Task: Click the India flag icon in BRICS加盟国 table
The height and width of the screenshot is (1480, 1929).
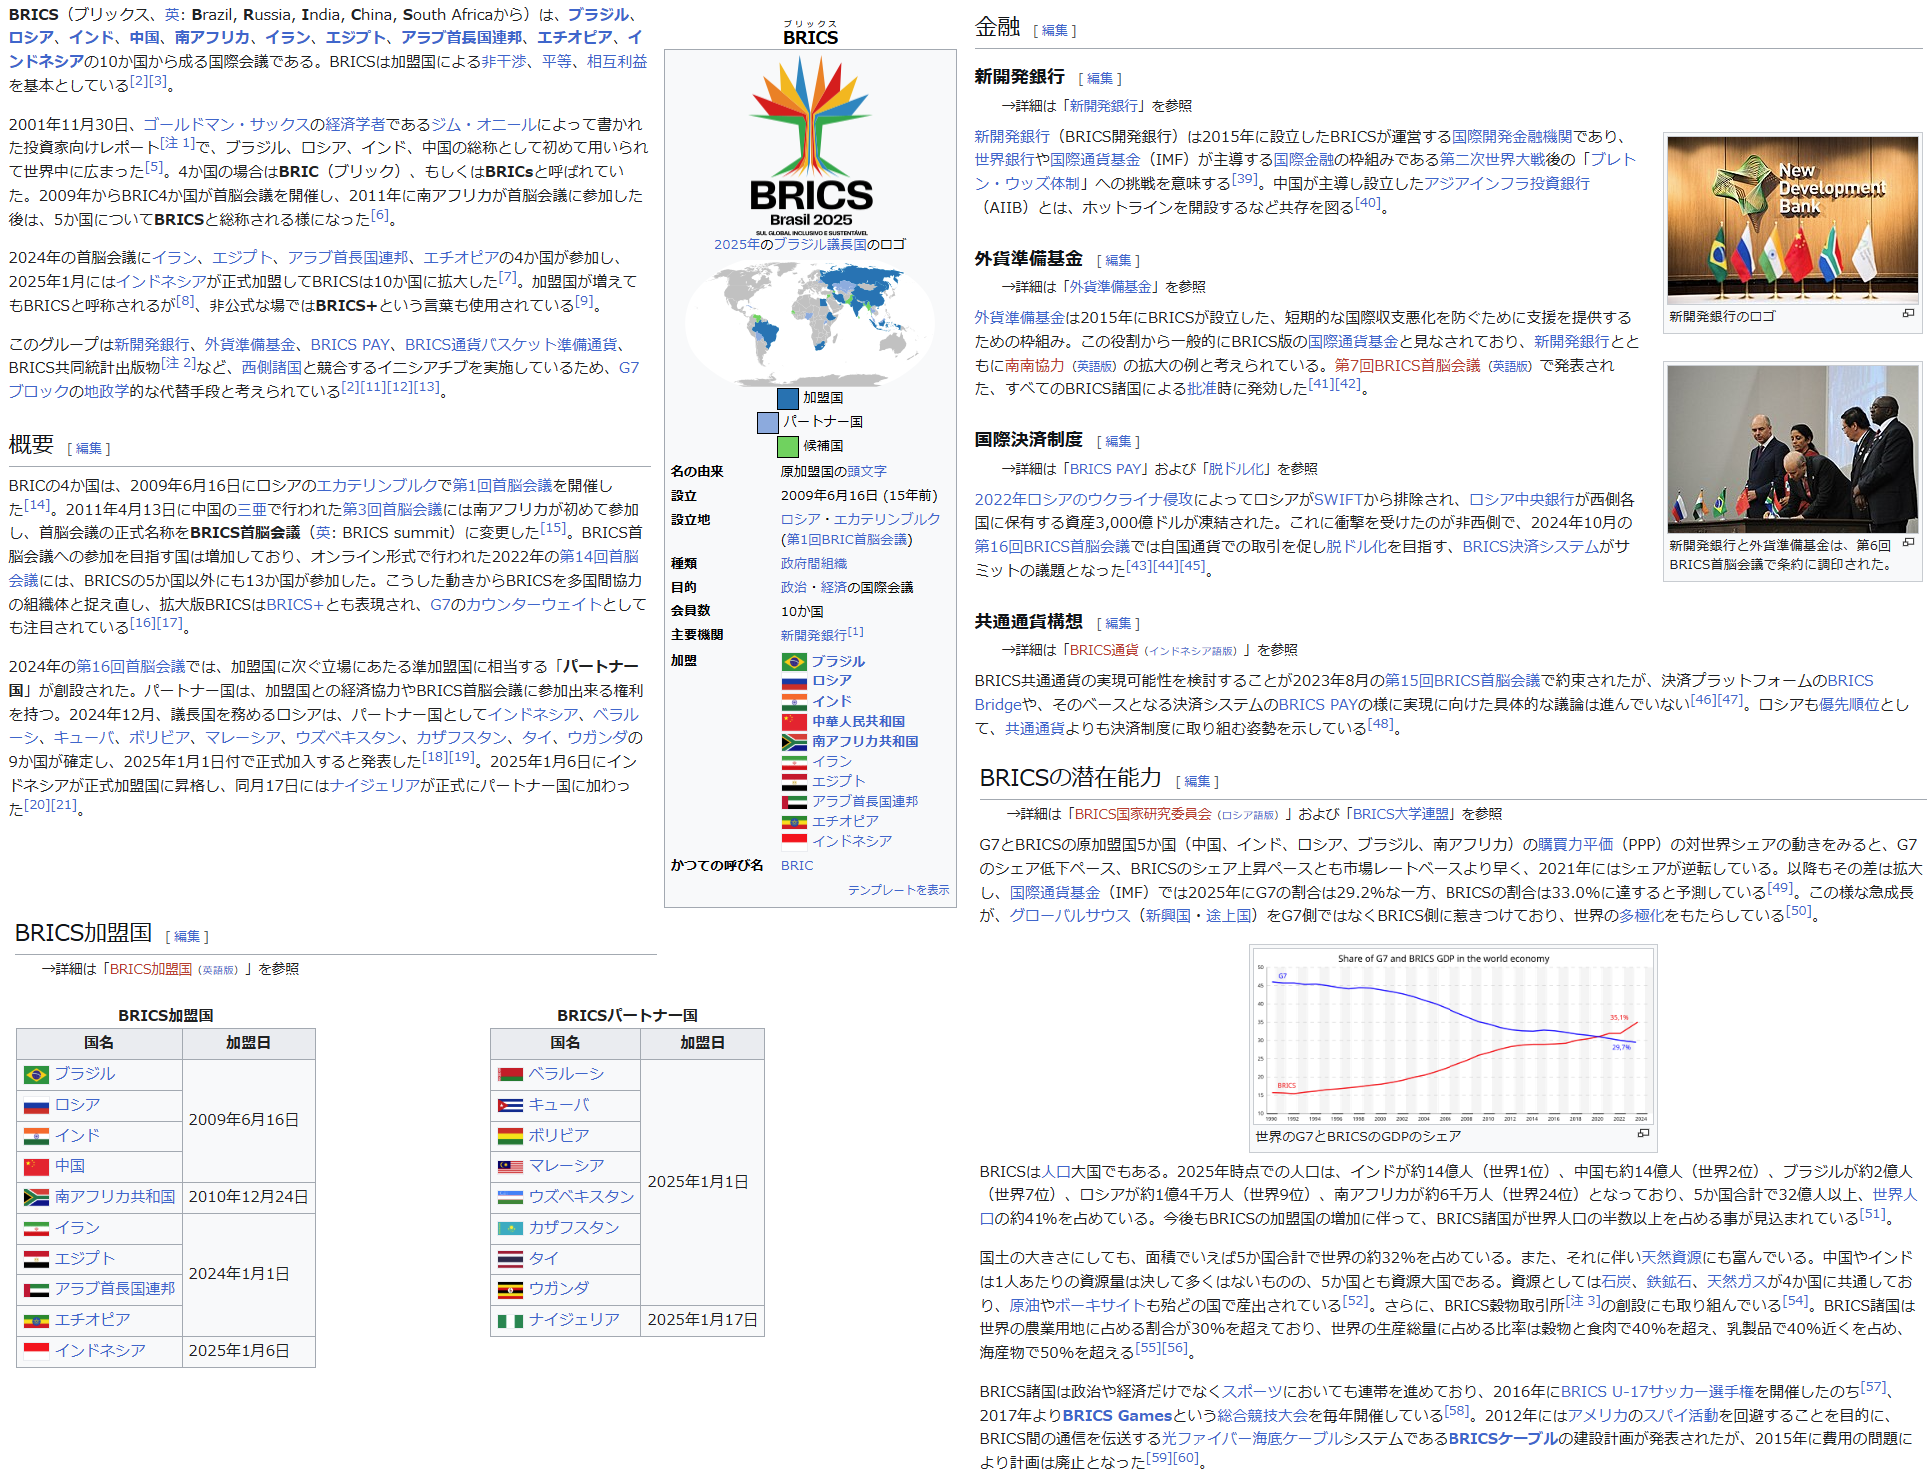Action: 37,1137
